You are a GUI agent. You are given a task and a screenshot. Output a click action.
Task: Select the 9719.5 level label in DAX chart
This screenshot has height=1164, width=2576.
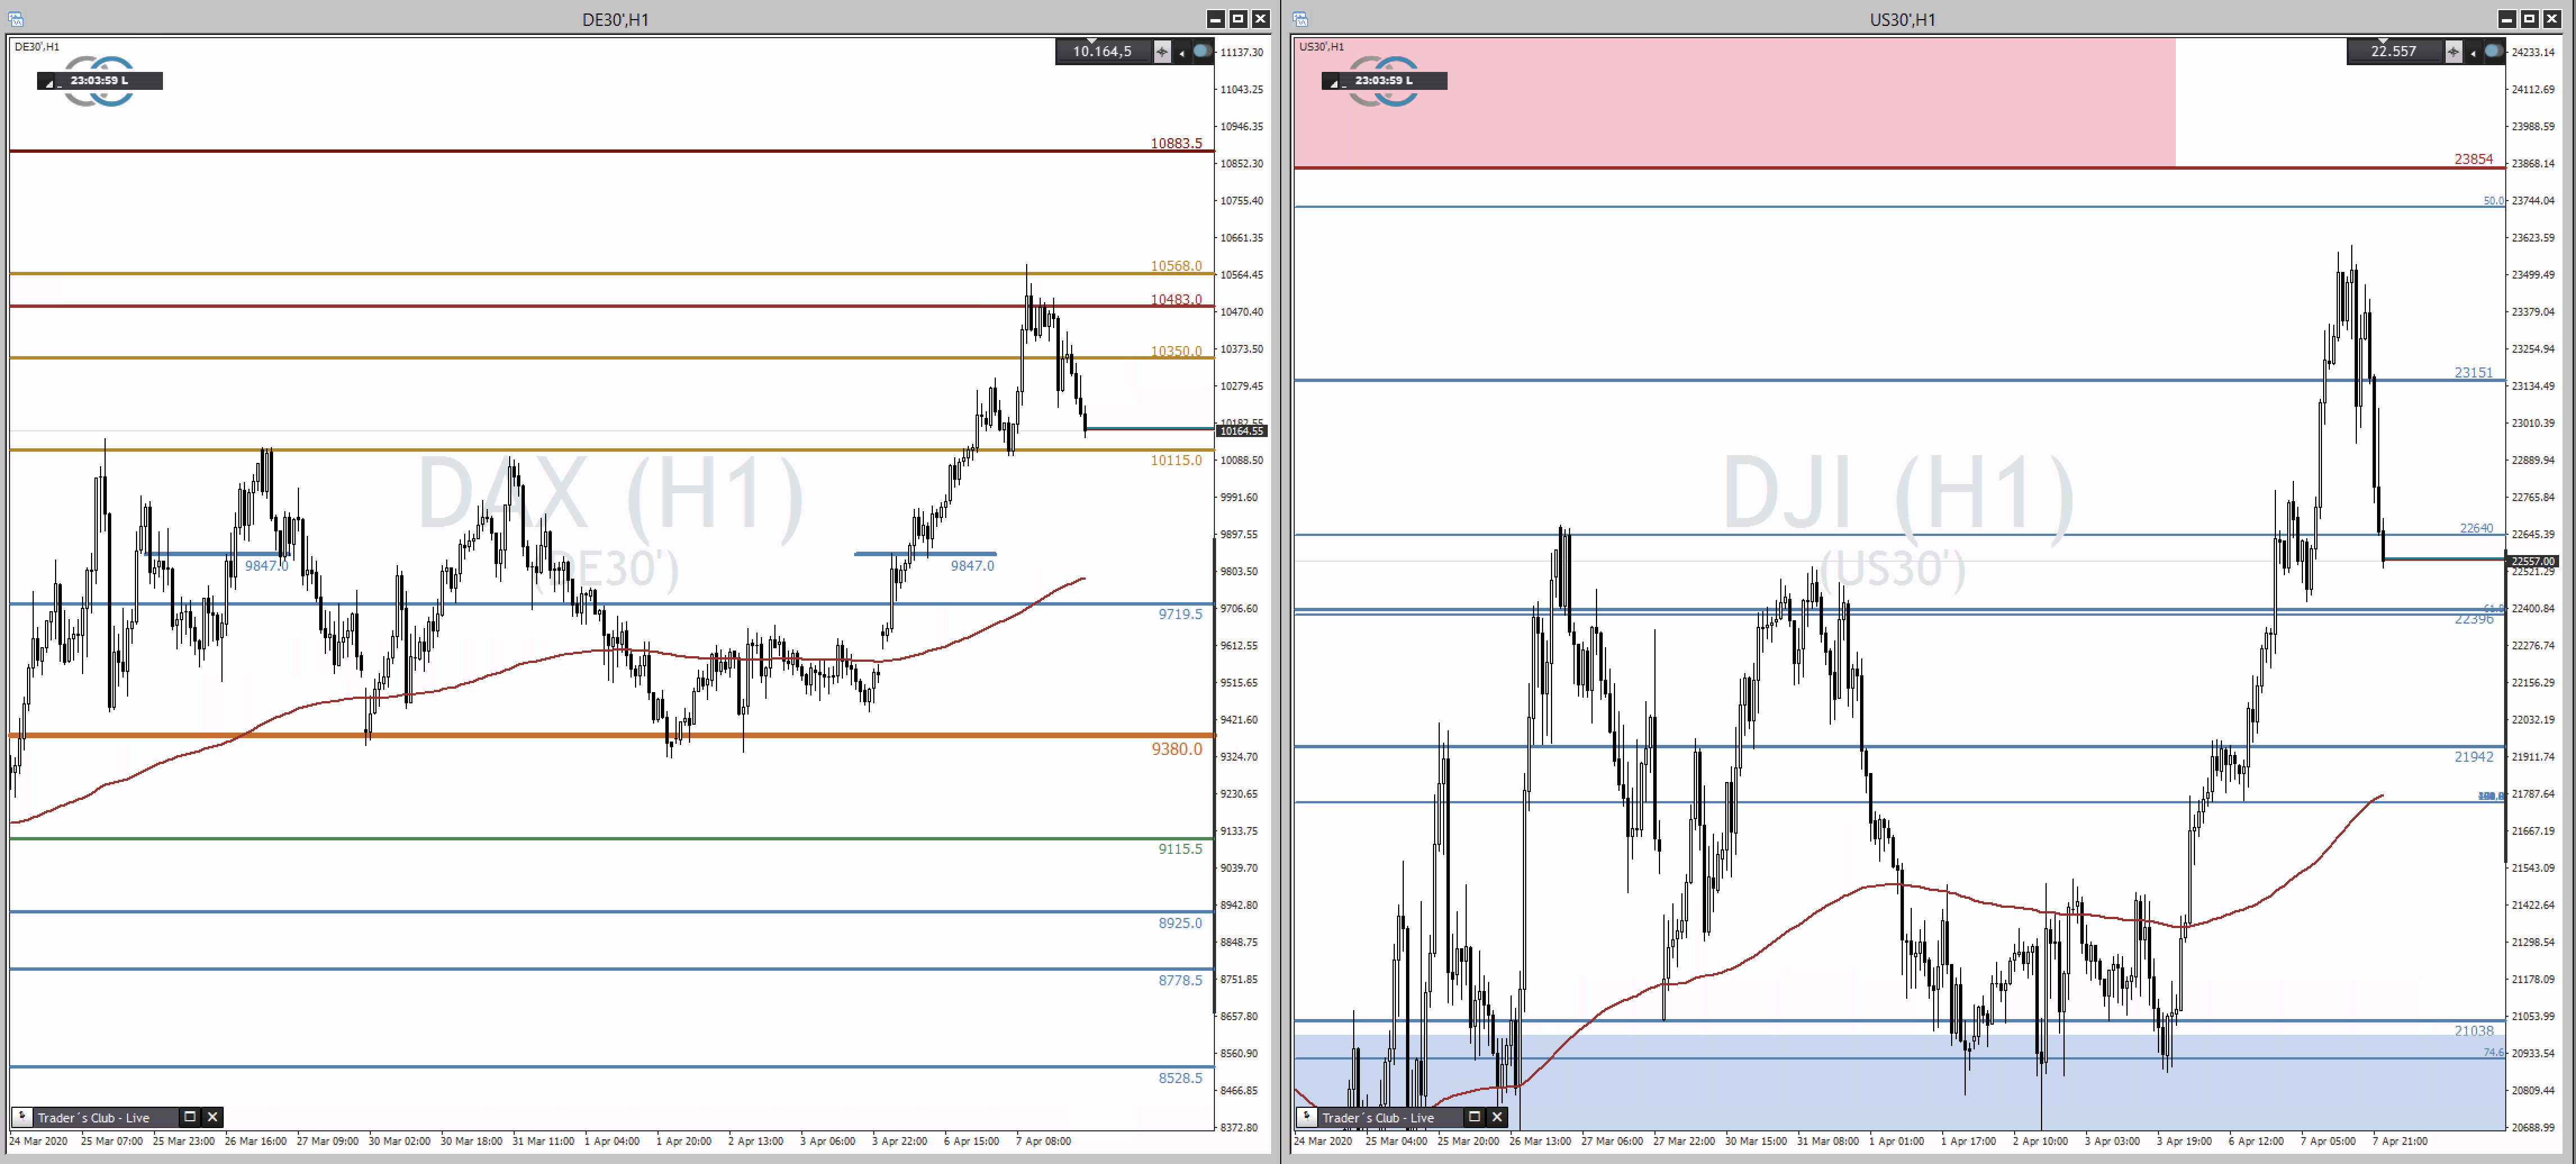pyautogui.click(x=1180, y=614)
